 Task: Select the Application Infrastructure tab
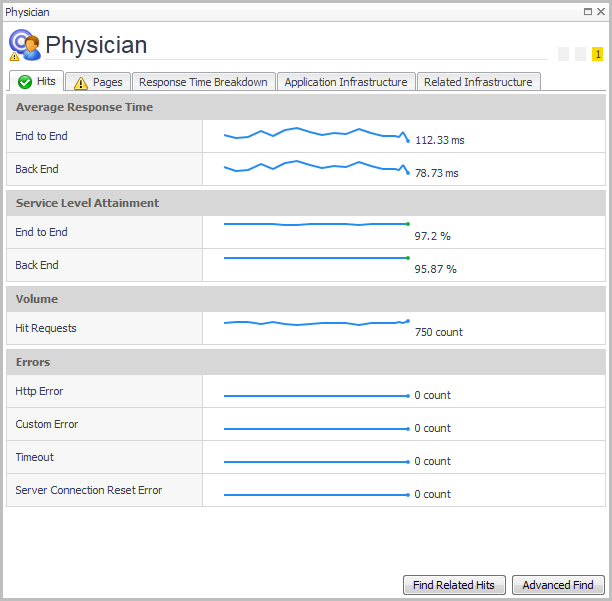345,82
